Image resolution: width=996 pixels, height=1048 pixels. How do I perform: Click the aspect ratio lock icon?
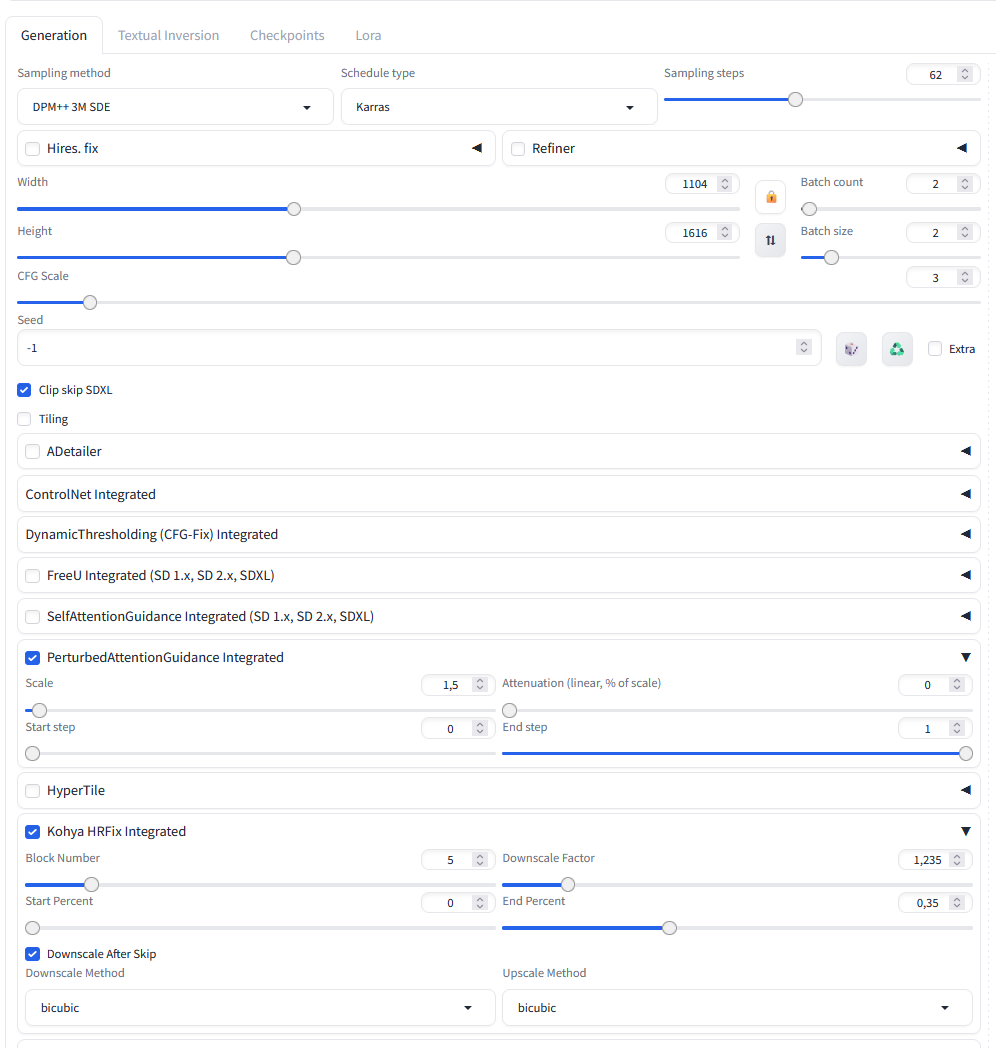pyautogui.click(x=771, y=196)
